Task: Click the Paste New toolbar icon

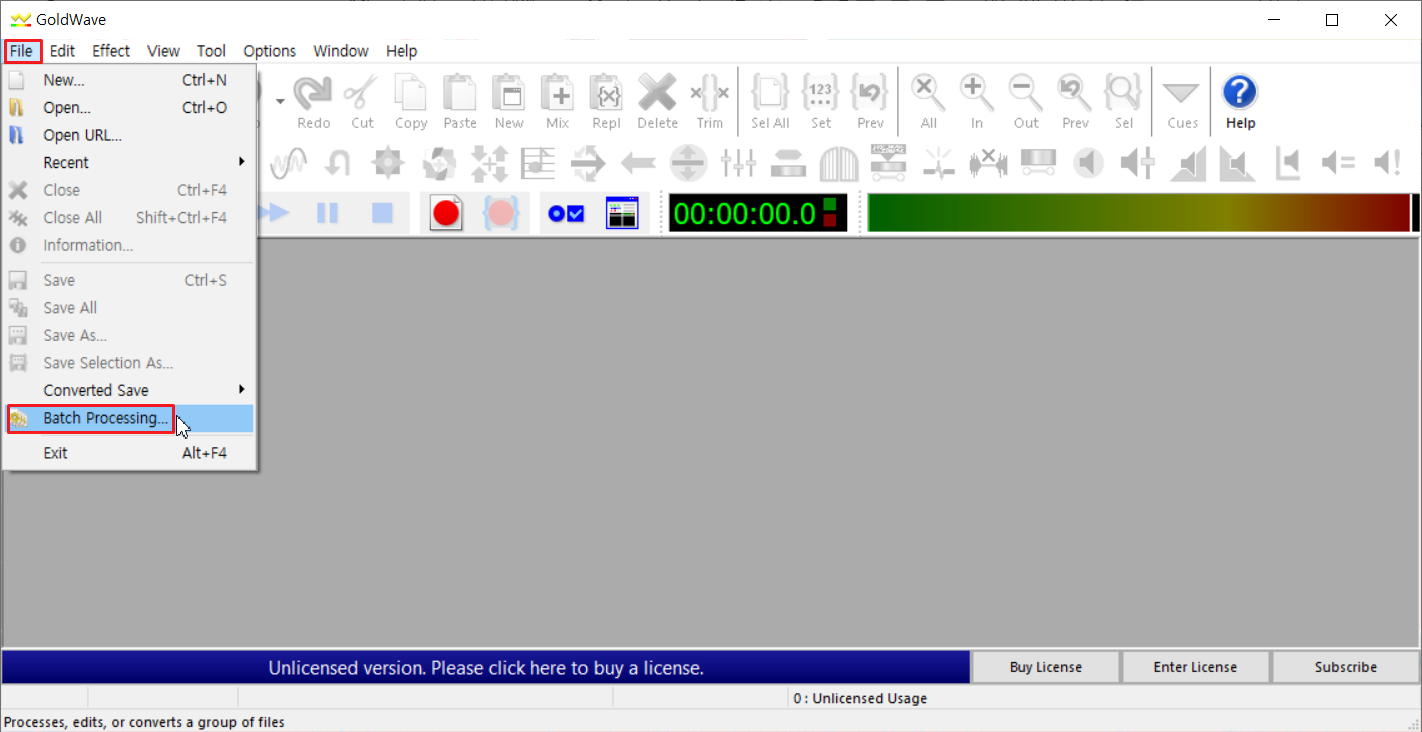Action: click(509, 101)
